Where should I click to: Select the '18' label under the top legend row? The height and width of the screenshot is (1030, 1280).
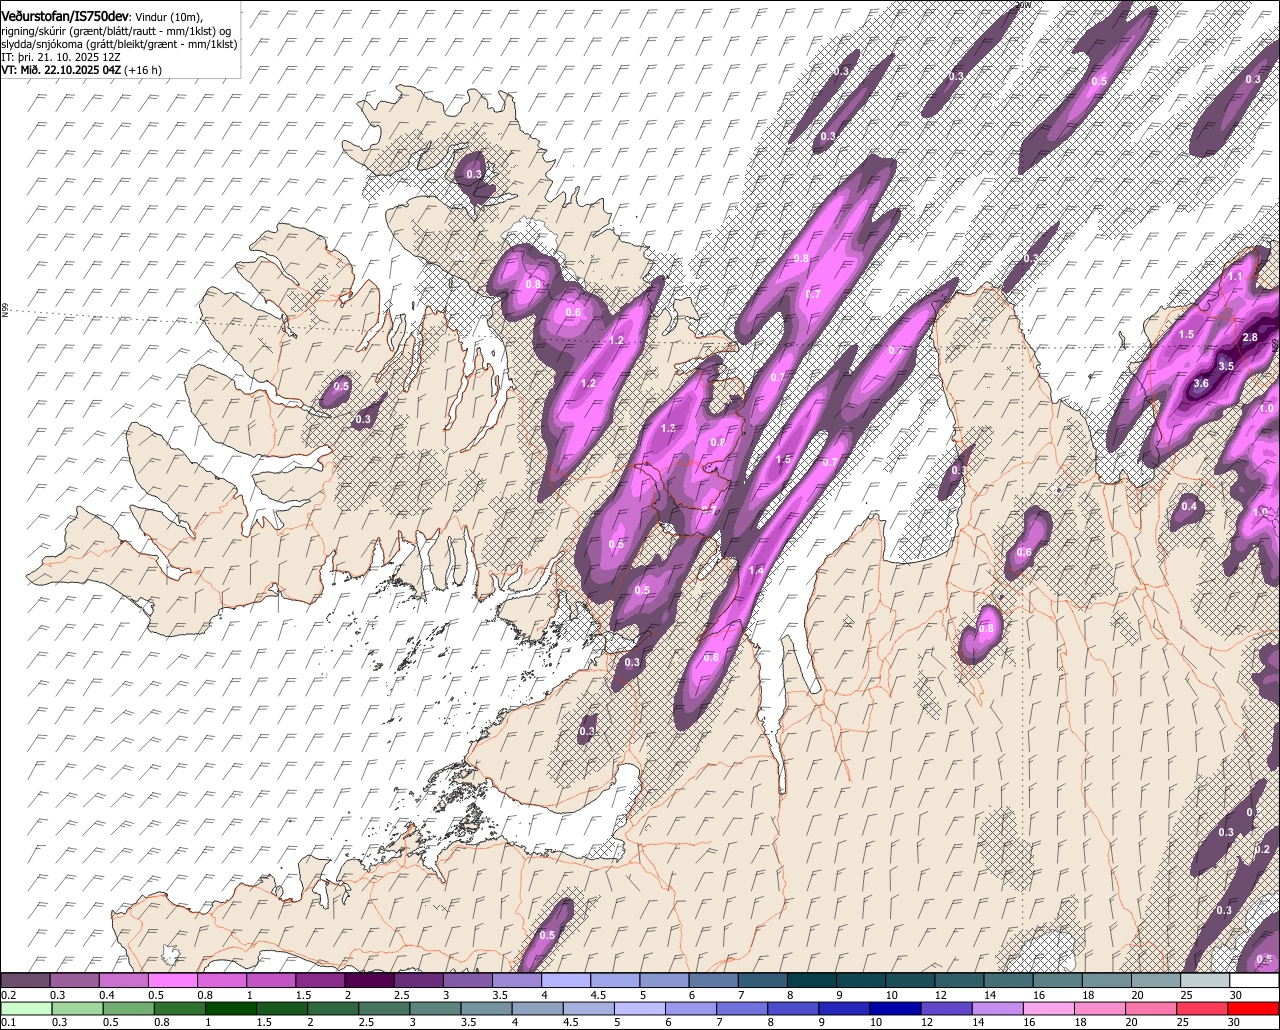(1088, 995)
